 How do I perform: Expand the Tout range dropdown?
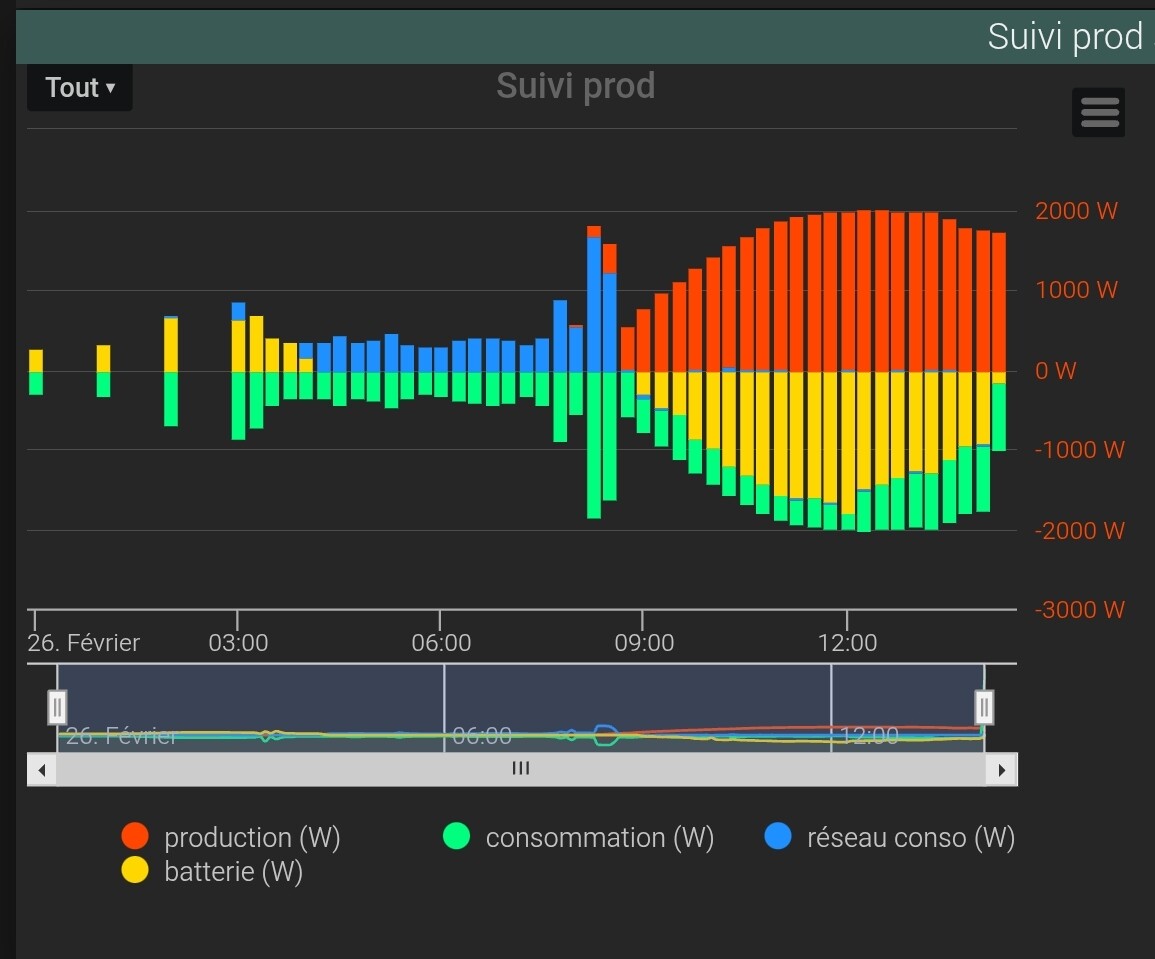coord(80,88)
